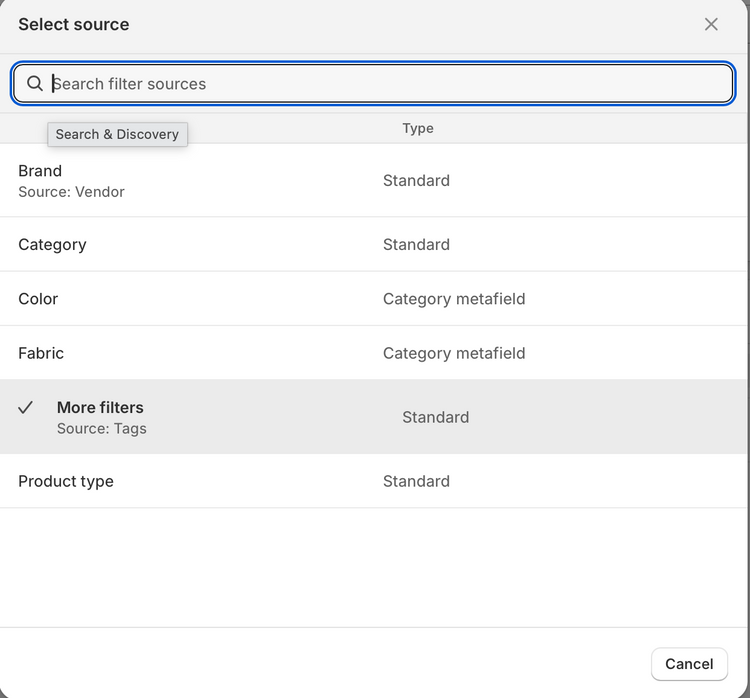Click Standard type in Brand row
This screenshot has width=750, height=698.
pyautogui.click(x=416, y=180)
